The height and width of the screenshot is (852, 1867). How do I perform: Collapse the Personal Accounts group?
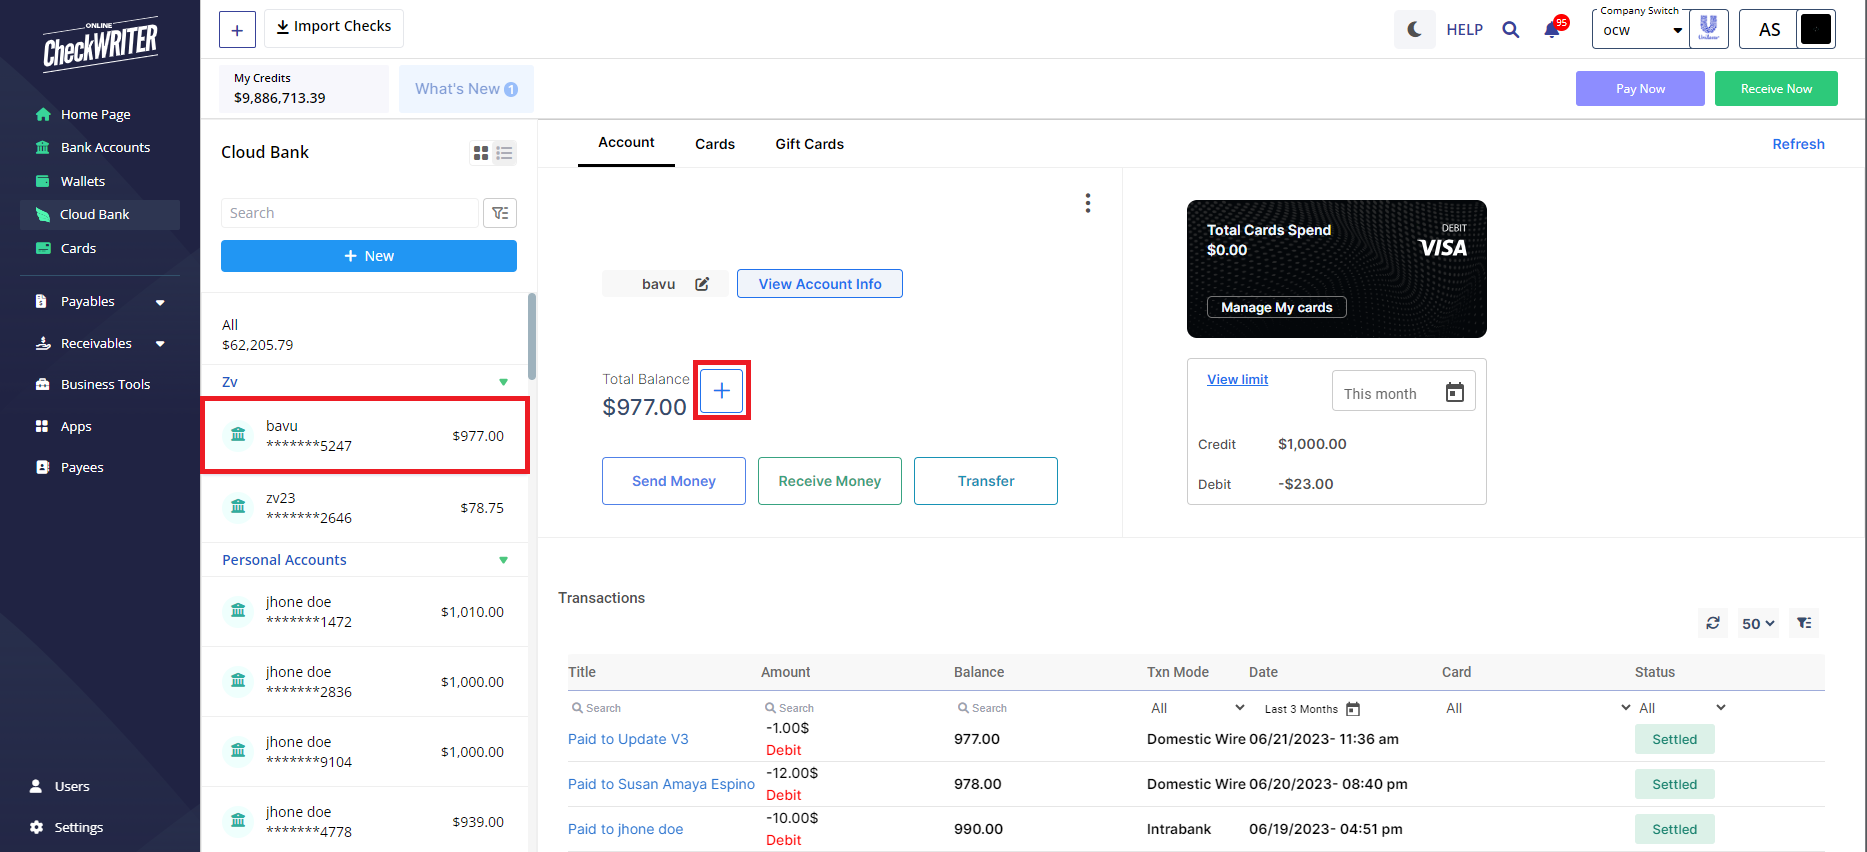503,560
